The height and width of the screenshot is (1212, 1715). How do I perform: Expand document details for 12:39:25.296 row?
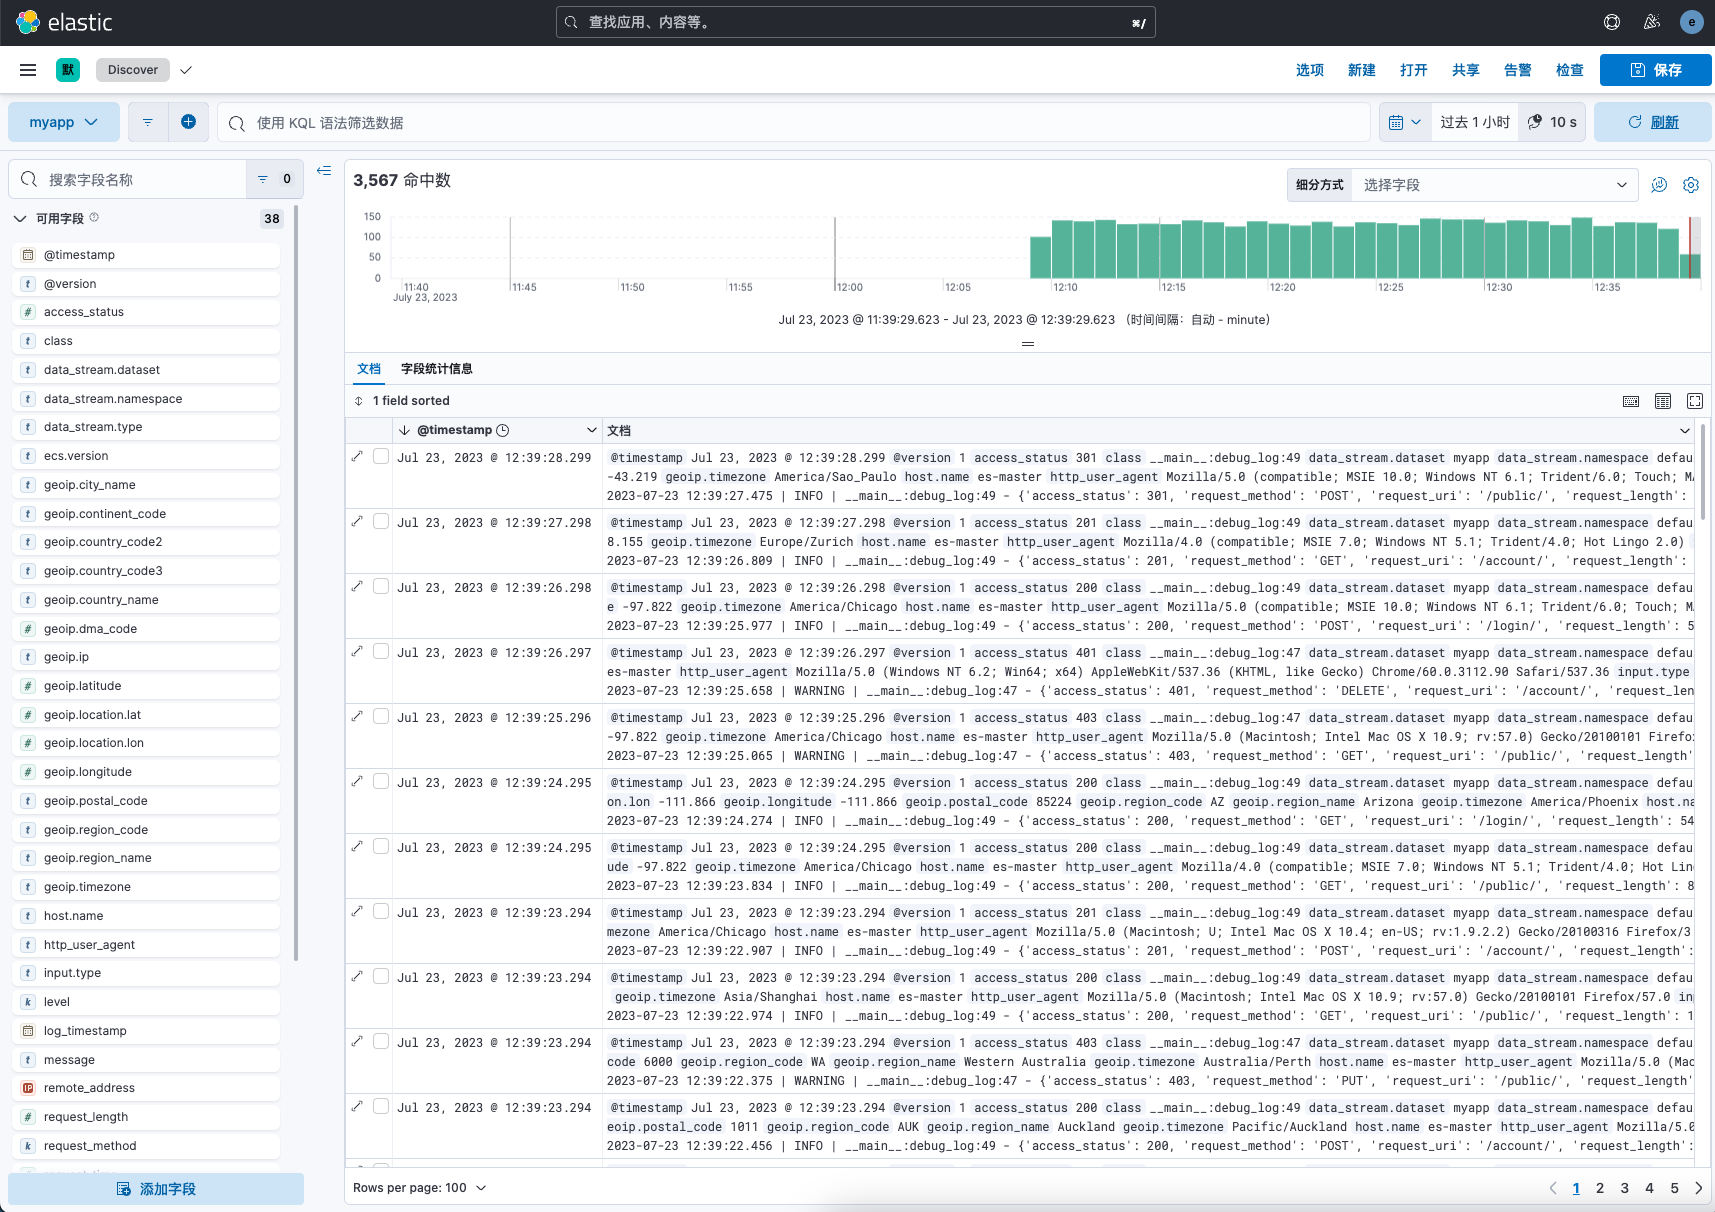tap(357, 716)
